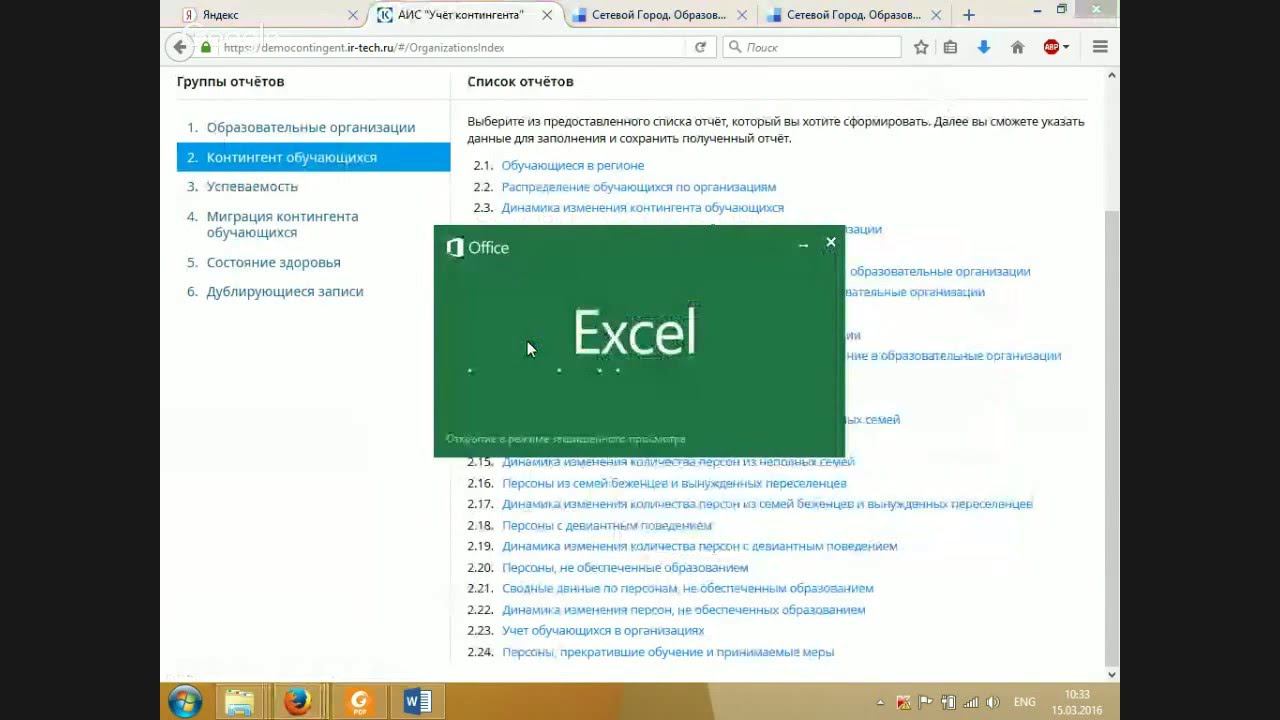1280x720 pixels.
Task: Click the network signal tray icon
Action: tap(970, 702)
